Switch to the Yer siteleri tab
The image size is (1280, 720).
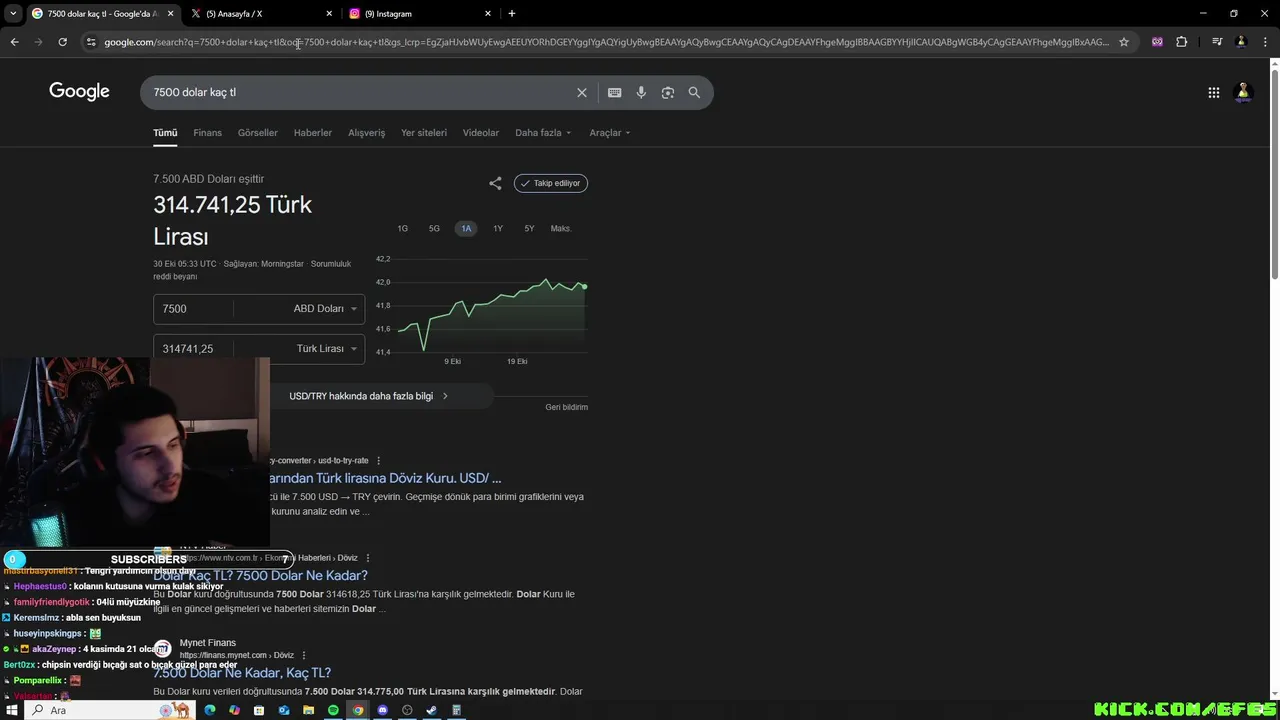tap(424, 132)
